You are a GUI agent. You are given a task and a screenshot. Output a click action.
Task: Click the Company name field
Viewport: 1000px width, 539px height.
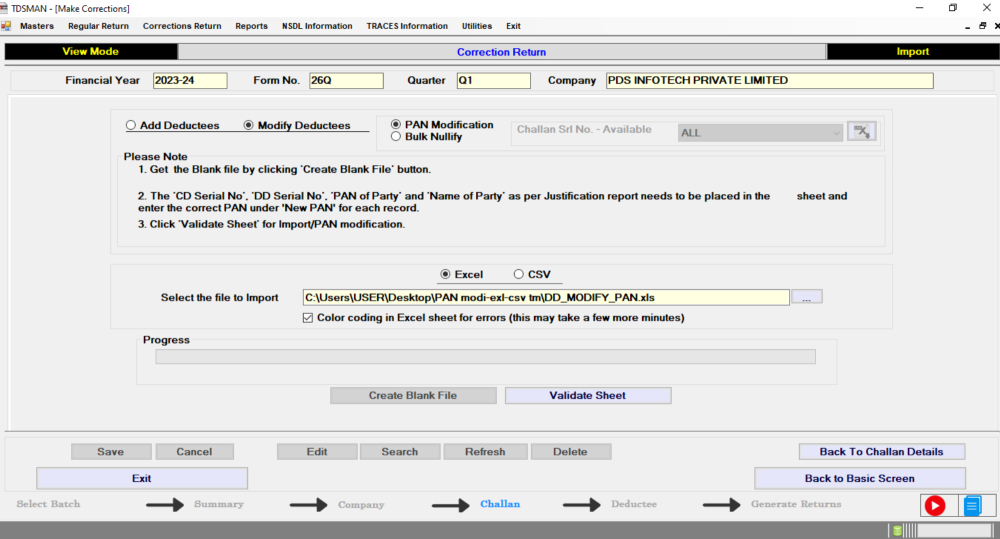[x=770, y=80]
